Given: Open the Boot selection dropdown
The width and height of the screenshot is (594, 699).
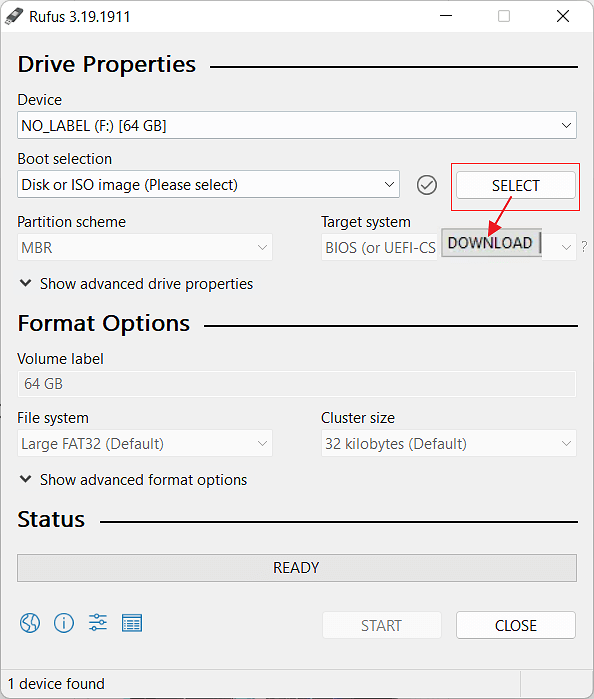Looking at the screenshot, I should coord(208,184).
